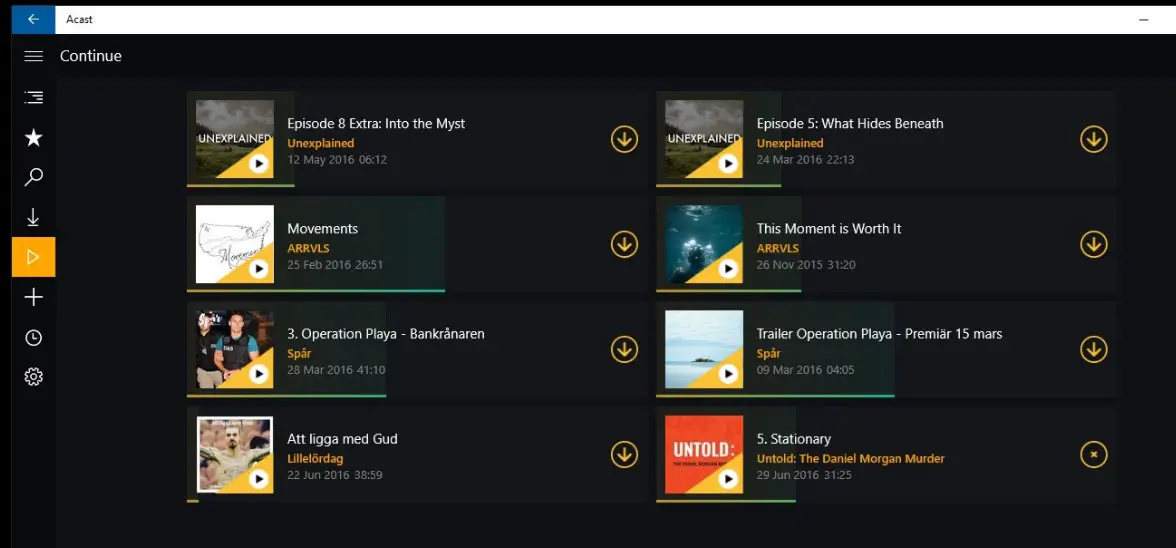Cancel download of 5. Stationary
Viewport: 1176px width, 548px height.
pyautogui.click(x=1094, y=454)
